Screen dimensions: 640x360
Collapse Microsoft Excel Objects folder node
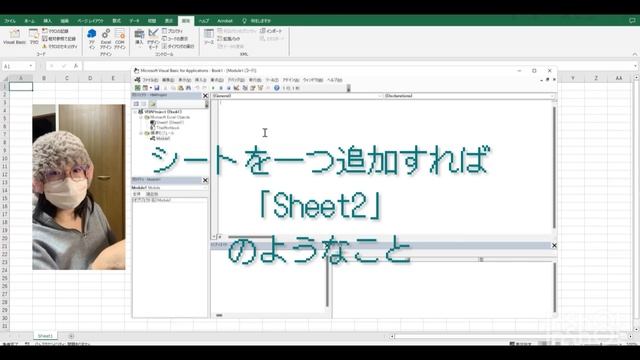click(141, 117)
